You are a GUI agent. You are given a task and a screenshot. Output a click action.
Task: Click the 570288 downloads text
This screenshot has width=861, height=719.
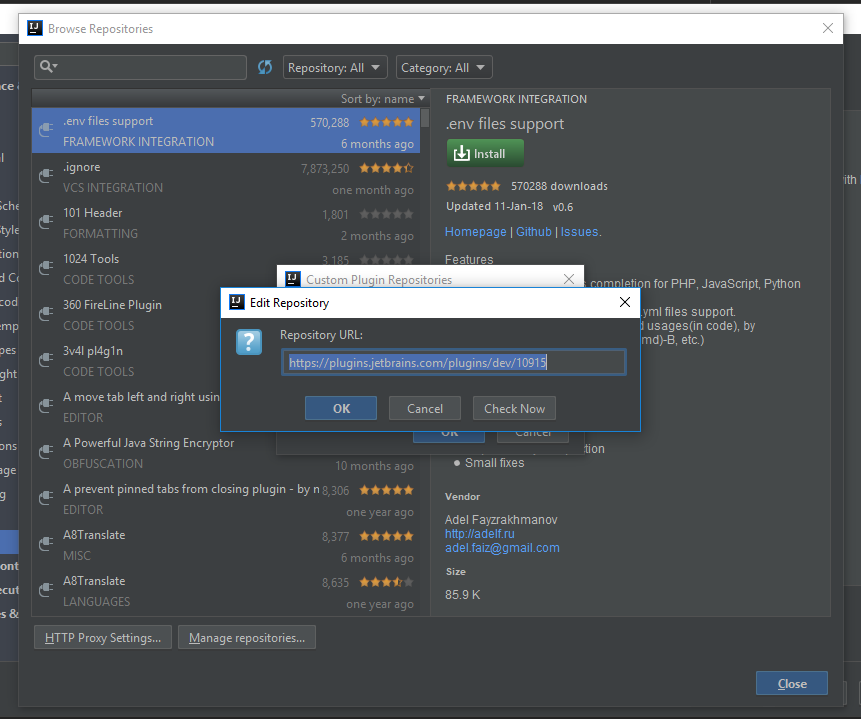(559, 186)
